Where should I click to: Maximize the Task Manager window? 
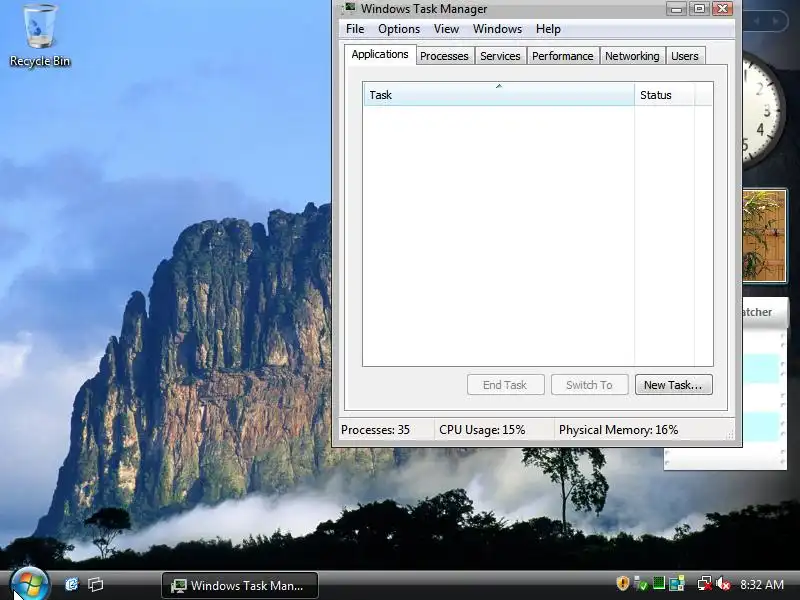699,9
